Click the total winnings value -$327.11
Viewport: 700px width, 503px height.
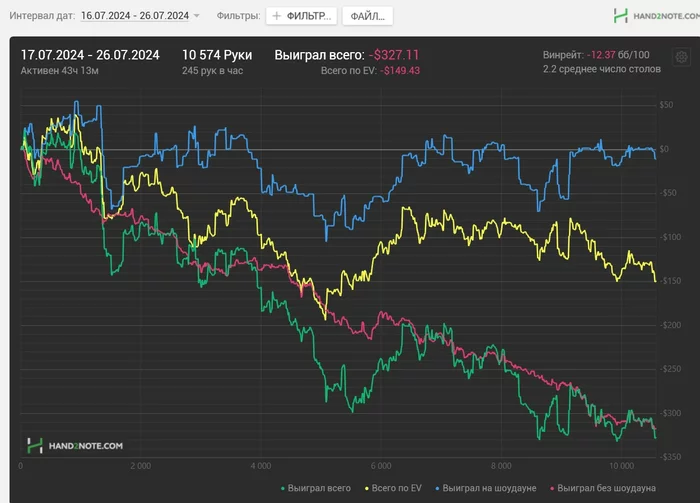click(x=394, y=55)
